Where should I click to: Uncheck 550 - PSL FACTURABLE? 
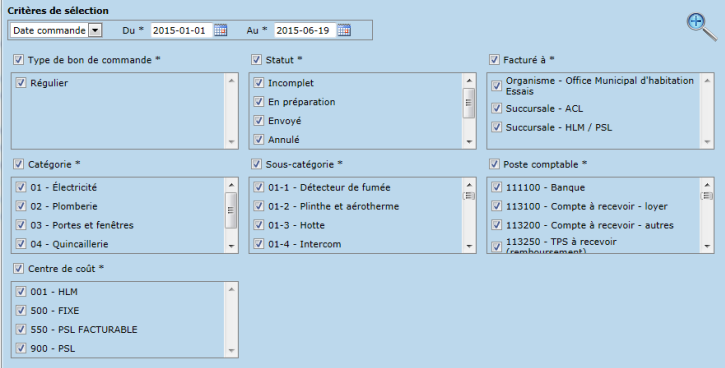[x=21, y=330]
